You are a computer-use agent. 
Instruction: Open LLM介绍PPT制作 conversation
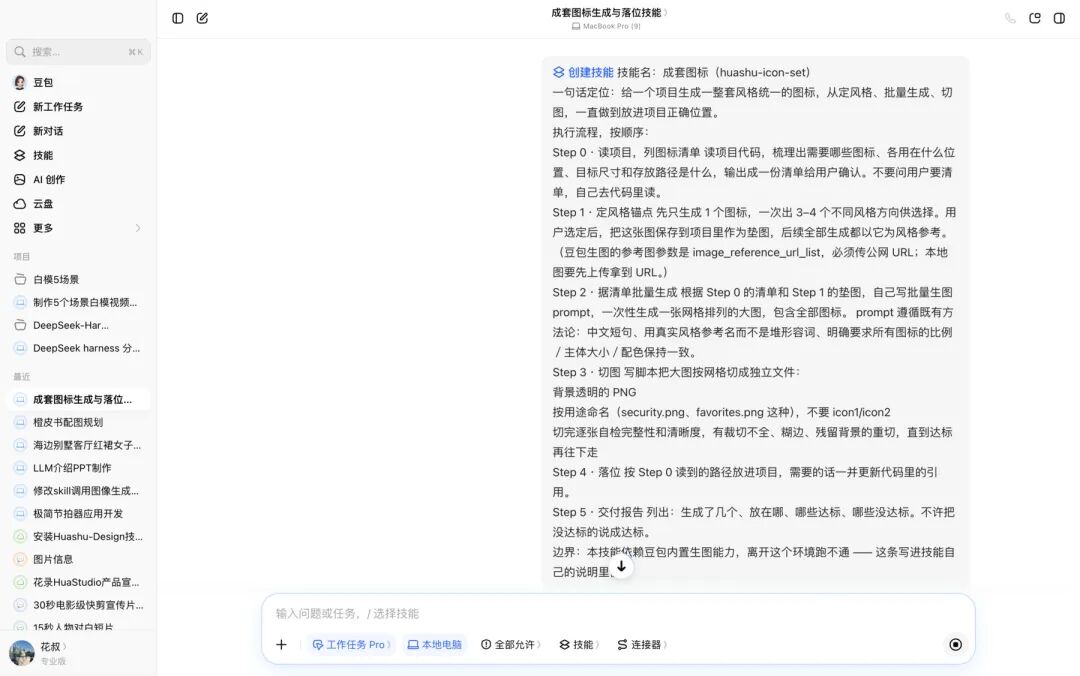click(x=78, y=468)
